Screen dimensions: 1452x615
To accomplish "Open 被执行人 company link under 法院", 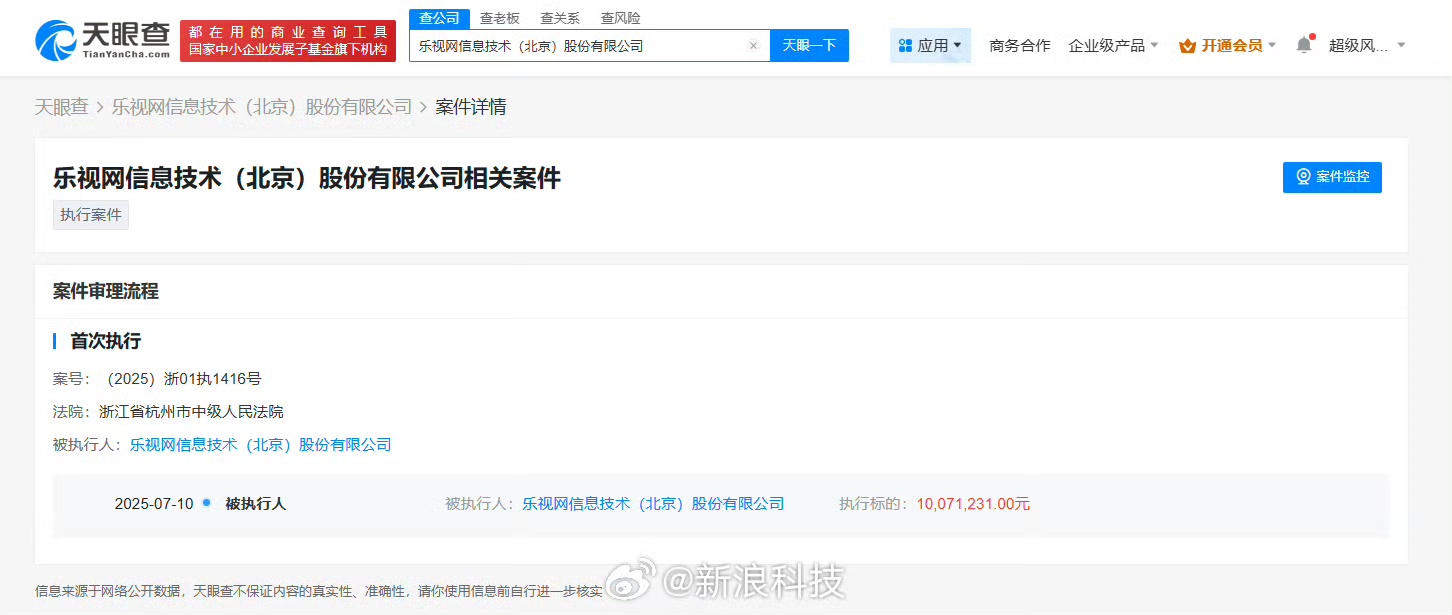I will [260, 445].
